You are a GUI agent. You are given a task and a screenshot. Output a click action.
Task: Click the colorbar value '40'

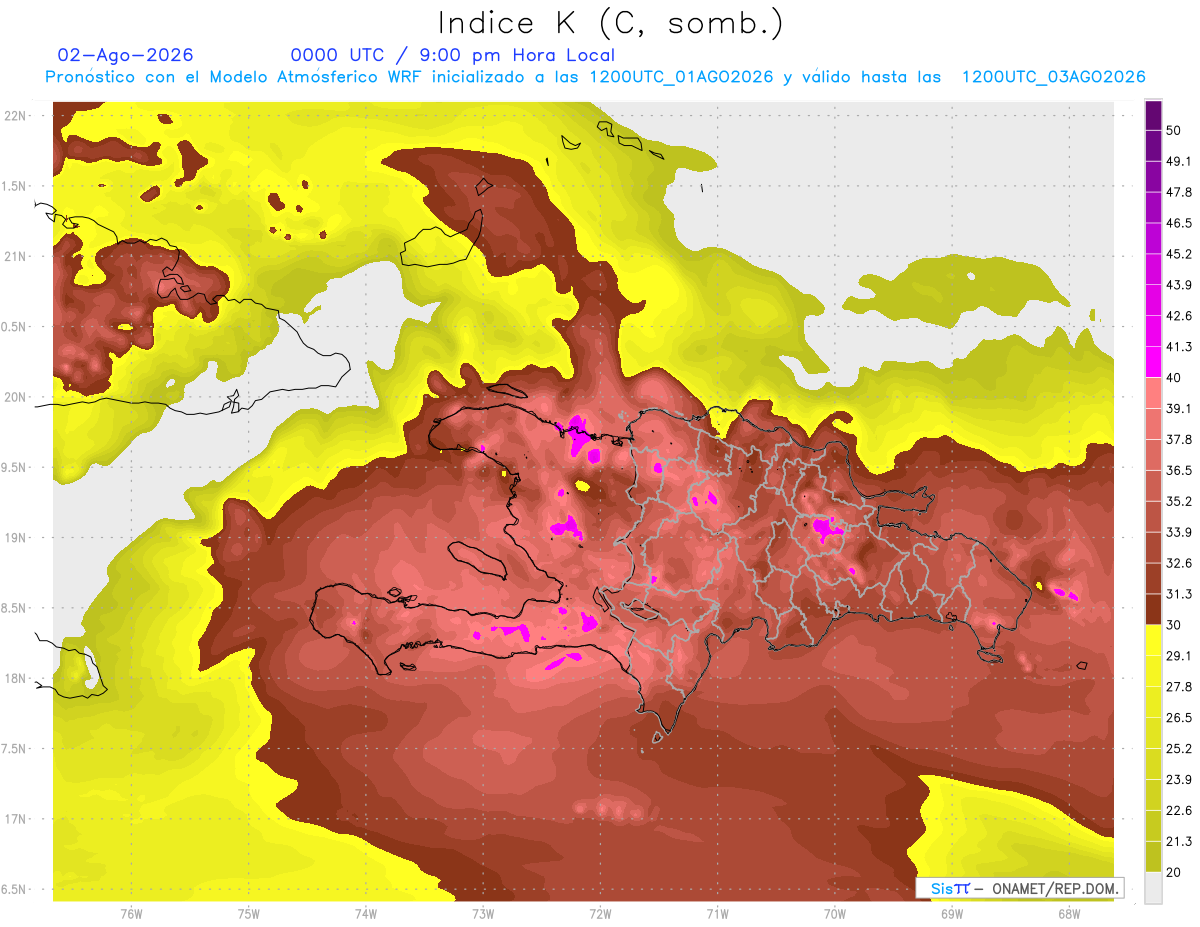(x=1175, y=378)
